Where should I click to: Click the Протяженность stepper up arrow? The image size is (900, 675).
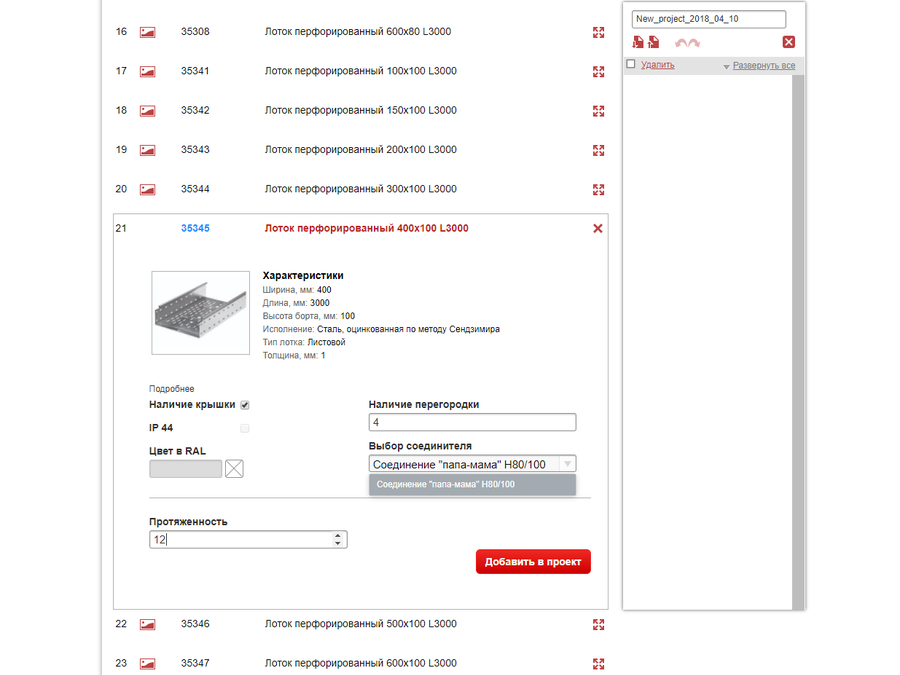click(338, 534)
